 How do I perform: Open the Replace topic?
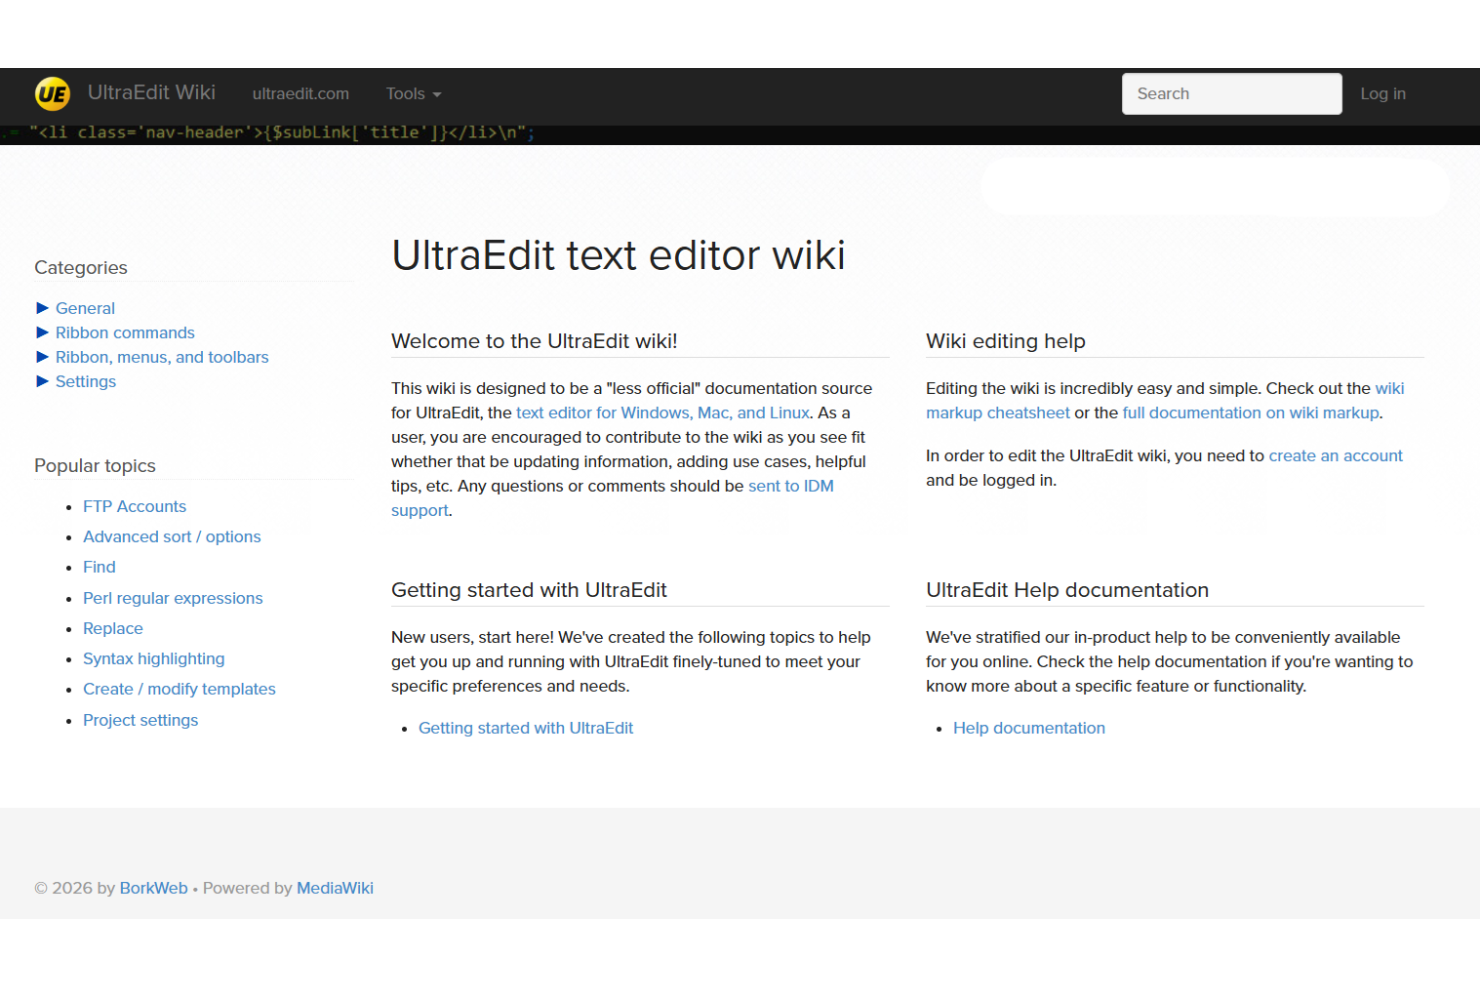[x=113, y=628]
